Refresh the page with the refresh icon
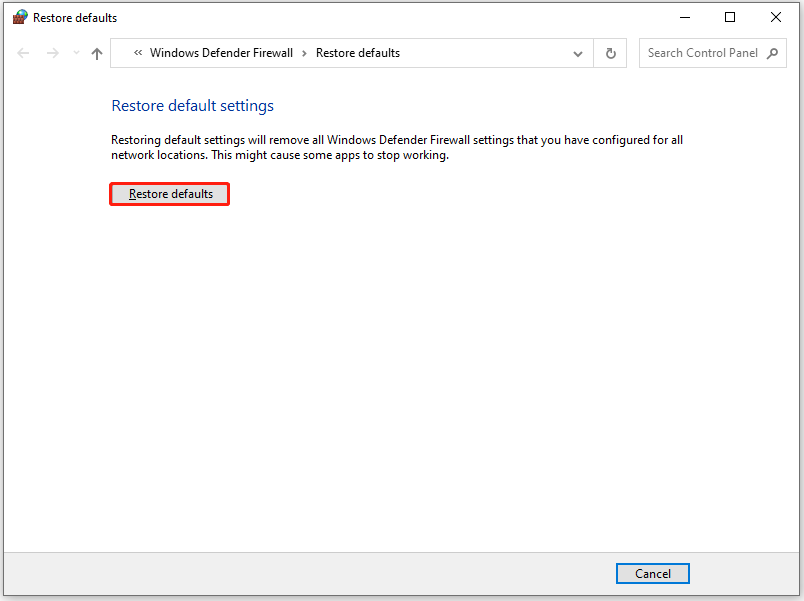The image size is (804, 601). [x=609, y=54]
